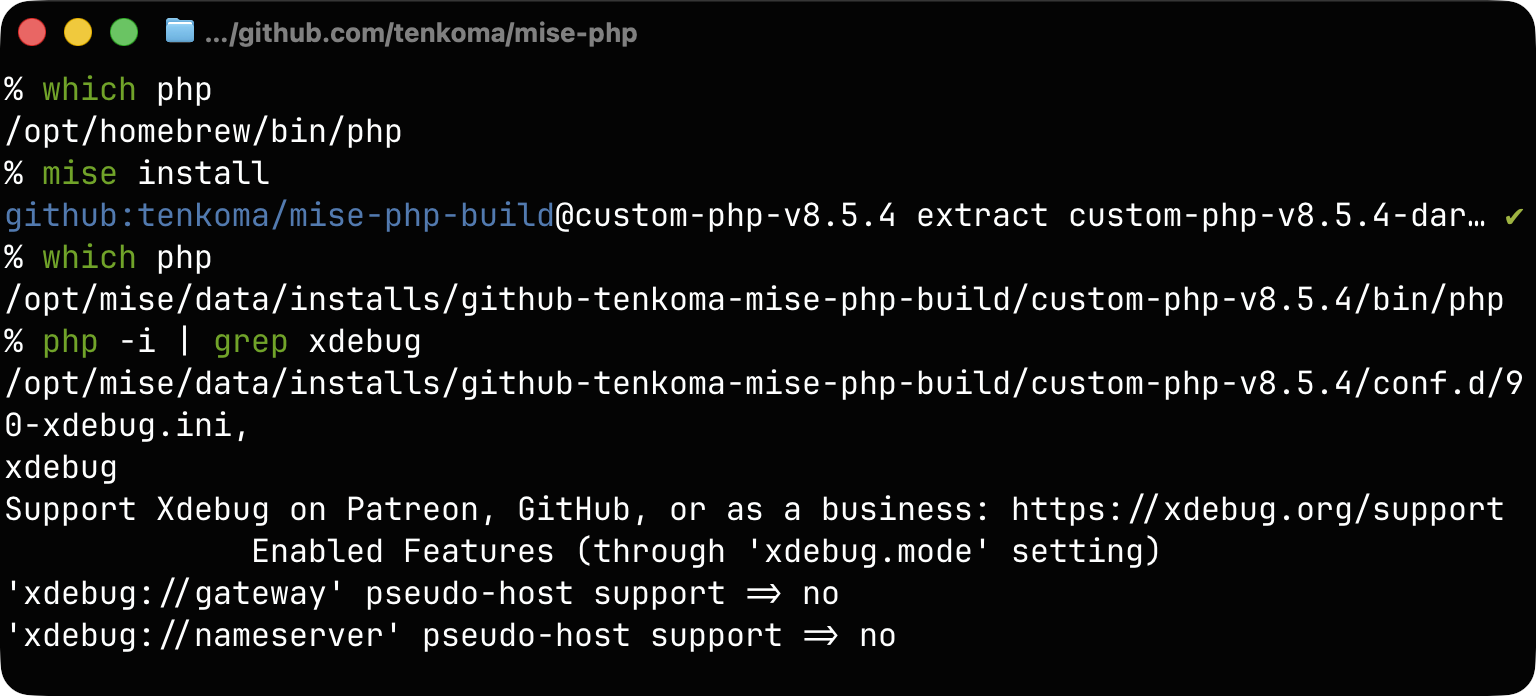Click the first "which php" command
Viewport: 1536px width, 696px height.
click(x=127, y=89)
